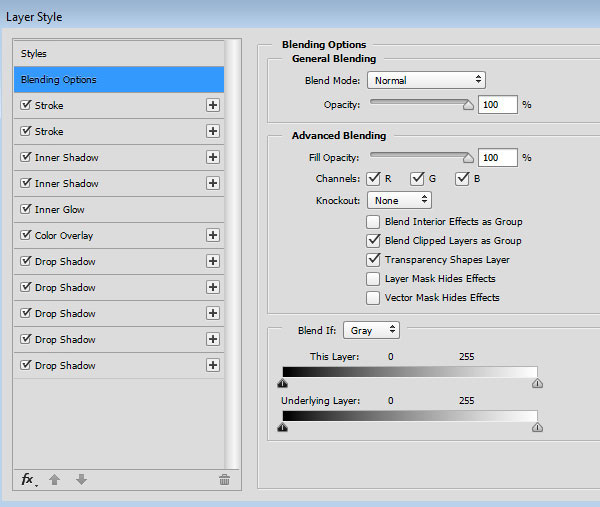Uncheck the lower Inner Shadow checkbox
Image resolution: width=600 pixels, height=507 pixels.
point(26,183)
